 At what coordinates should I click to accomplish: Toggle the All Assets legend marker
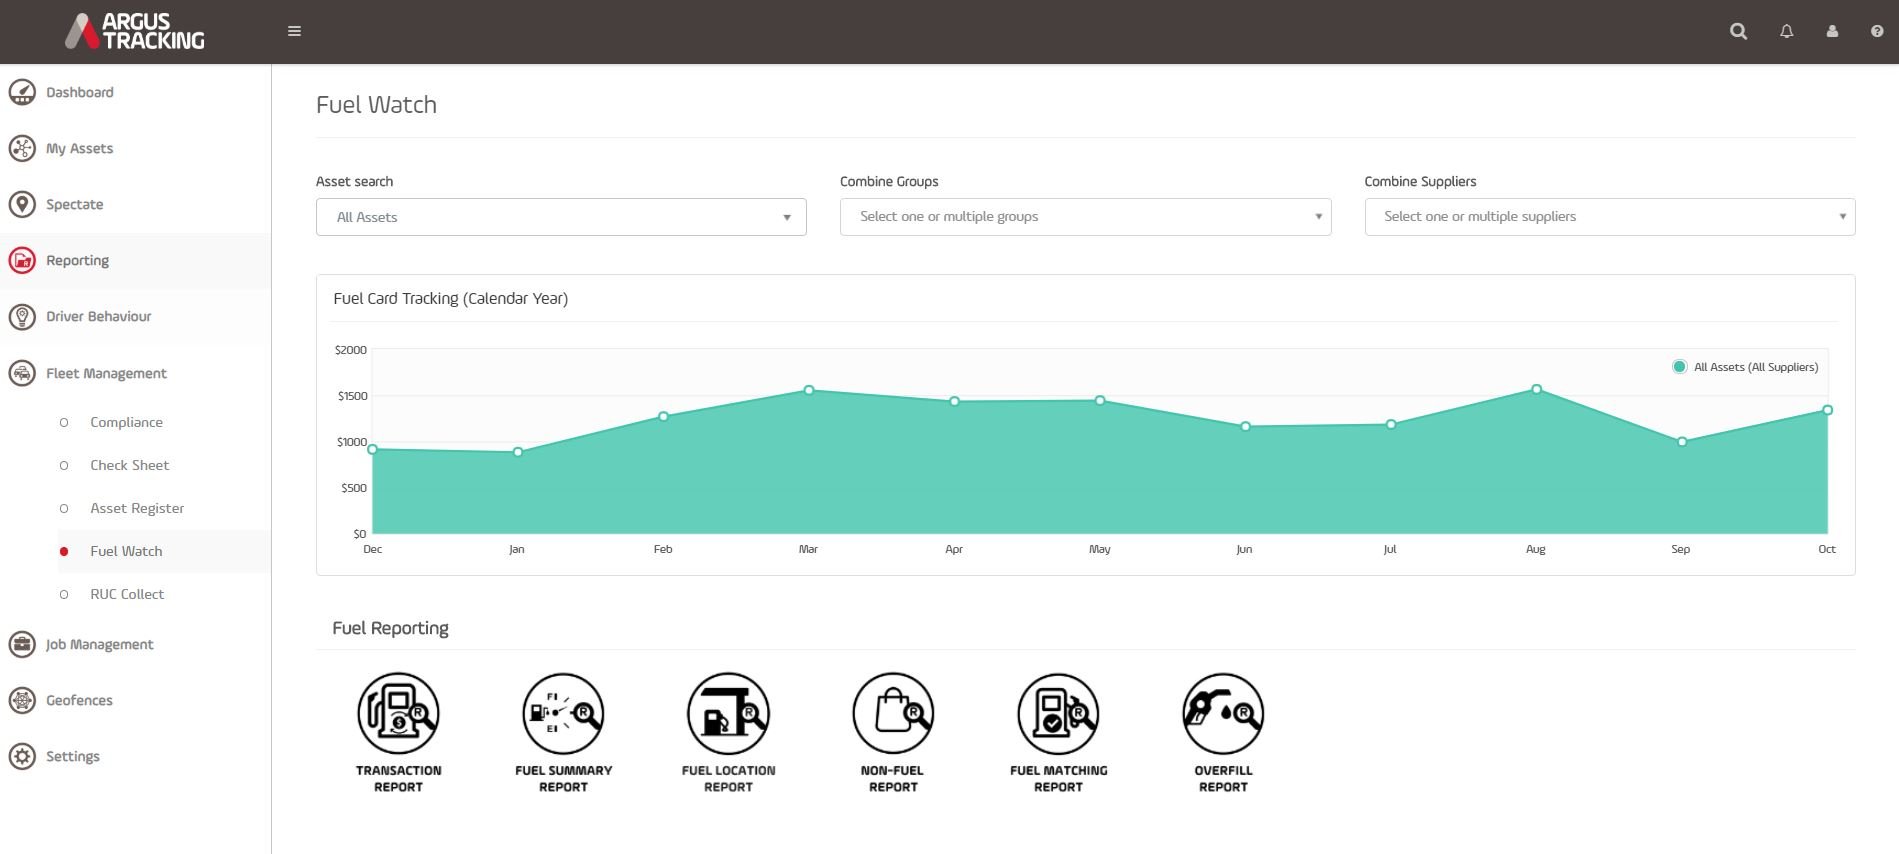[1680, 367]
